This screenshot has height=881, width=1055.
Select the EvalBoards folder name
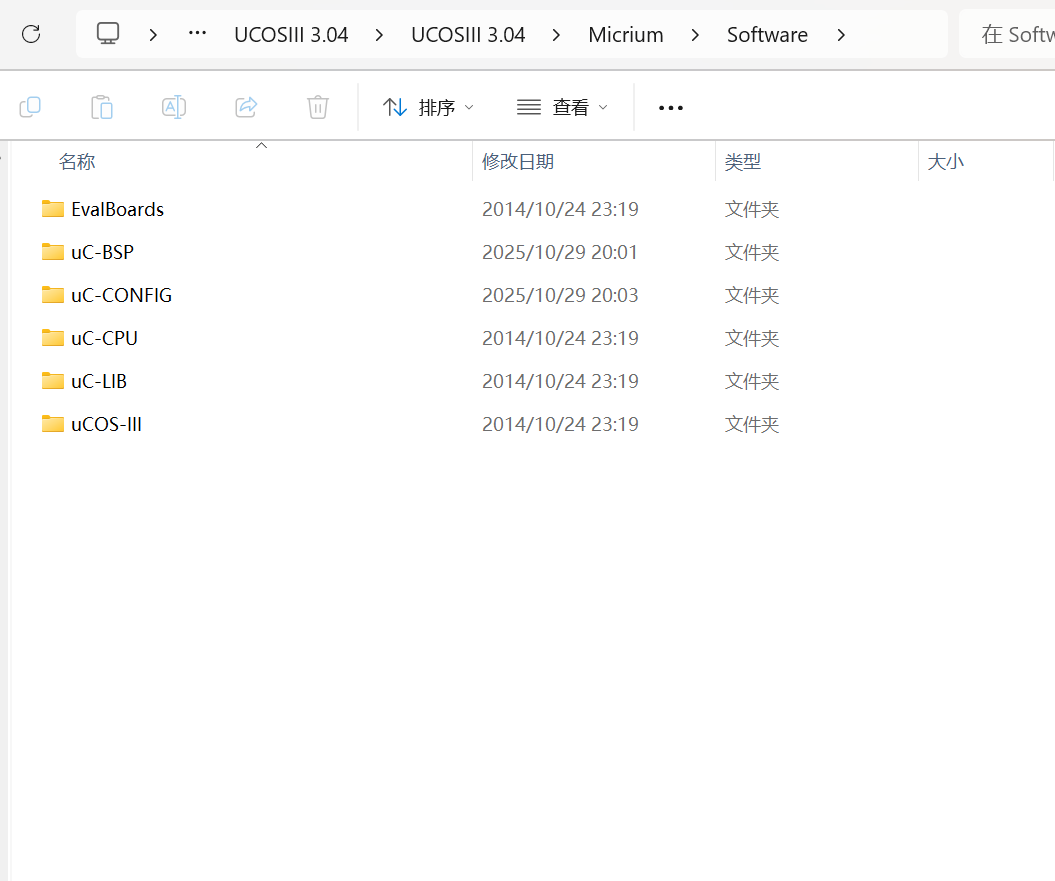pos(118,209)
